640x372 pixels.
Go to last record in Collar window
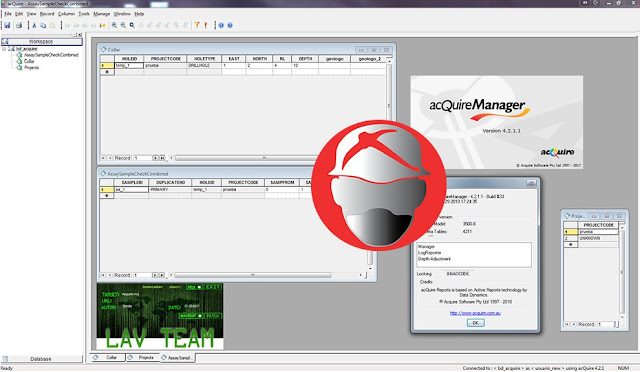pos(162,158)
